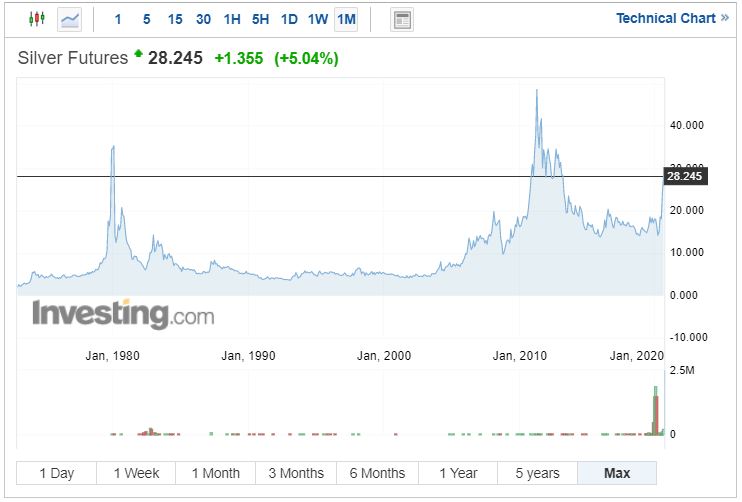This screenshot has width=742, height=502.
Task: Choose the 30 minute interval
Action: coord(203,19)
